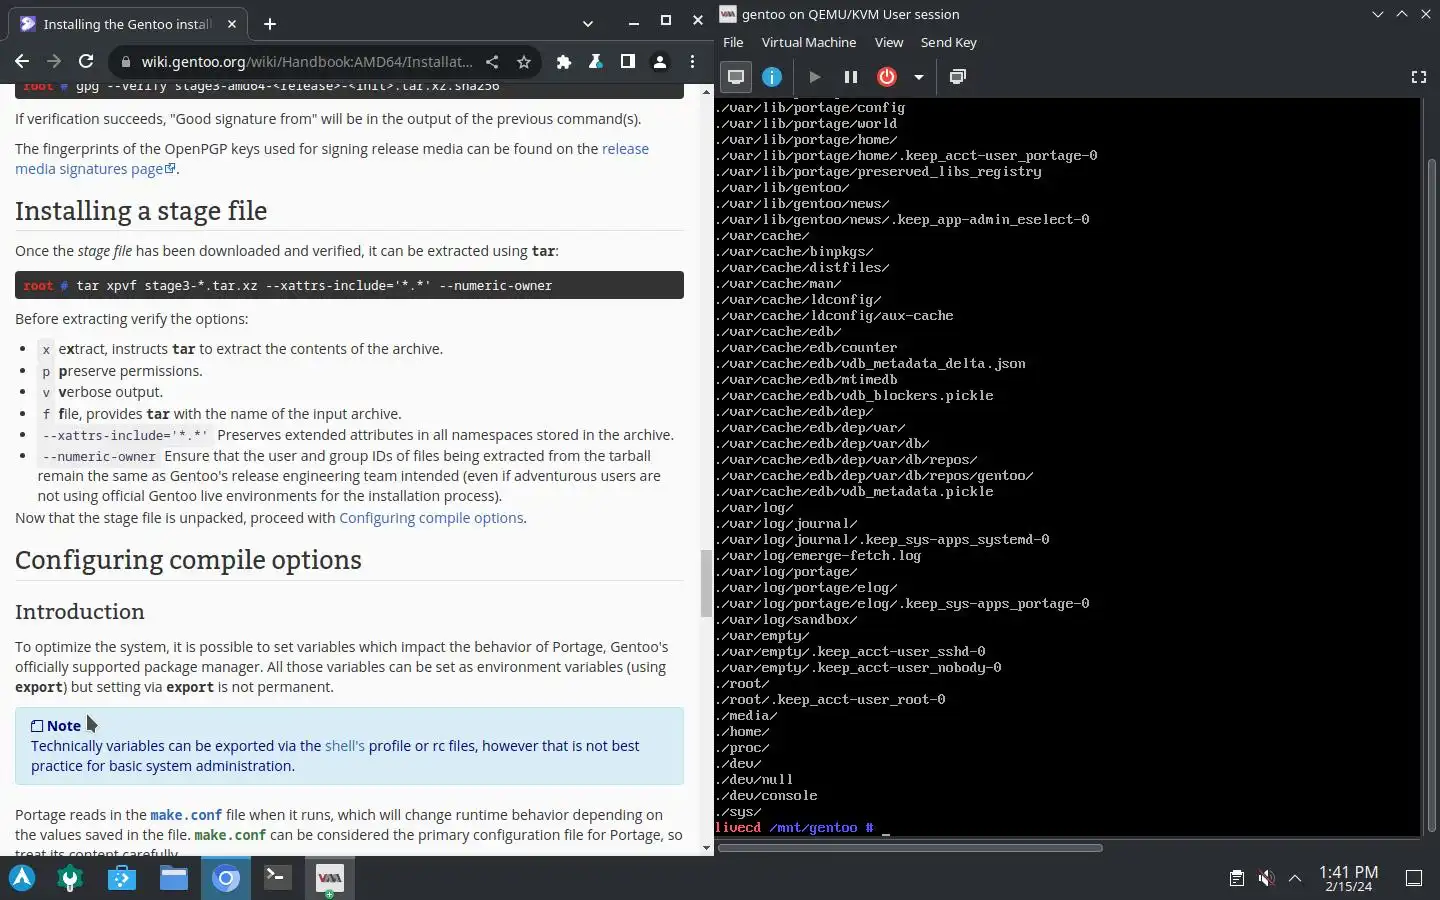Click the Installing a stage file heading
Screen dimensions: 1440x900
pos(141,211)
